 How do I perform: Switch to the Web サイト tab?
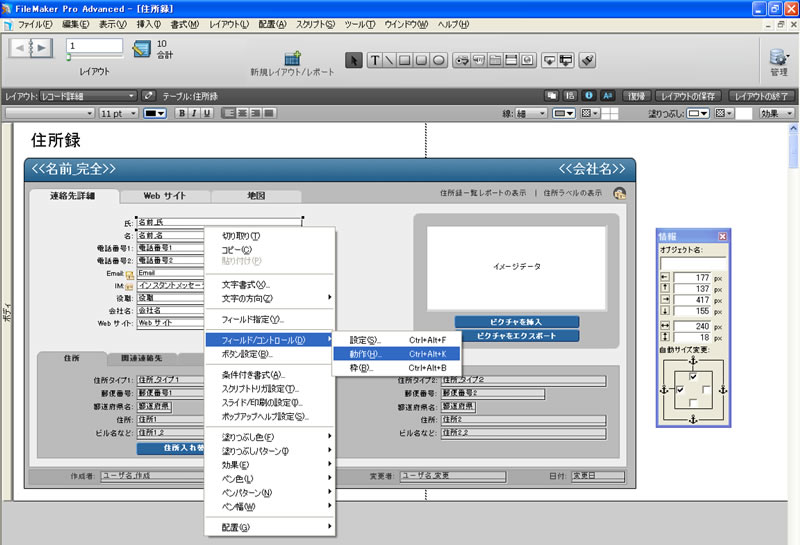tap(164, 196)
